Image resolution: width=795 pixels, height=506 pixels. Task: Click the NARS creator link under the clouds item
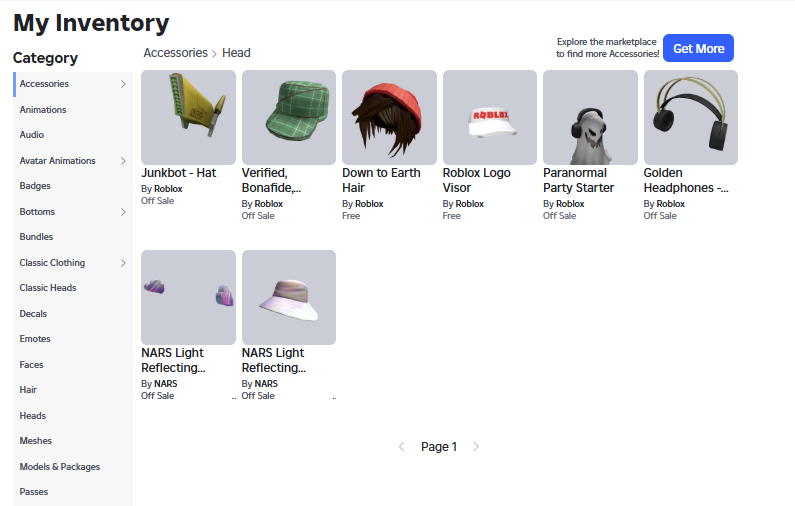(166, 384)
